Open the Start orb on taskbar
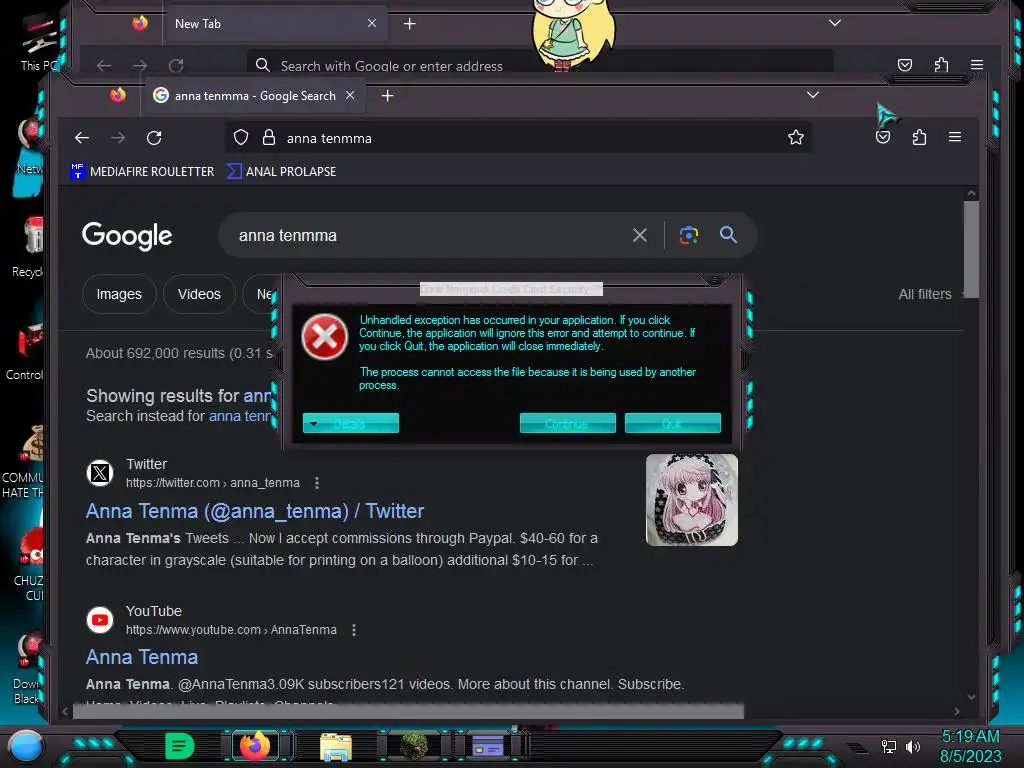The height and width of the screenshot is (768, 1024). 25,746
